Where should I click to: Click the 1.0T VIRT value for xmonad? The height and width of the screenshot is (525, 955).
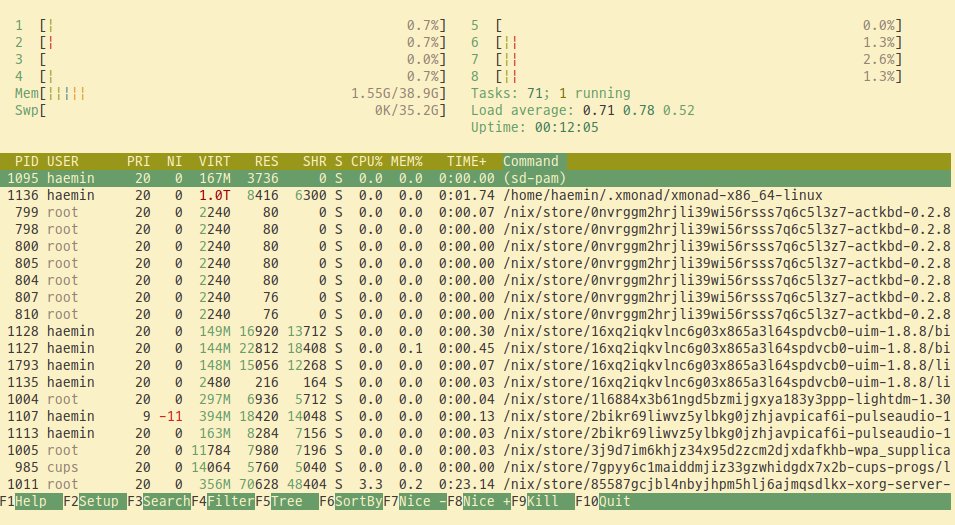pyautogui.click(x=214, y=196)
